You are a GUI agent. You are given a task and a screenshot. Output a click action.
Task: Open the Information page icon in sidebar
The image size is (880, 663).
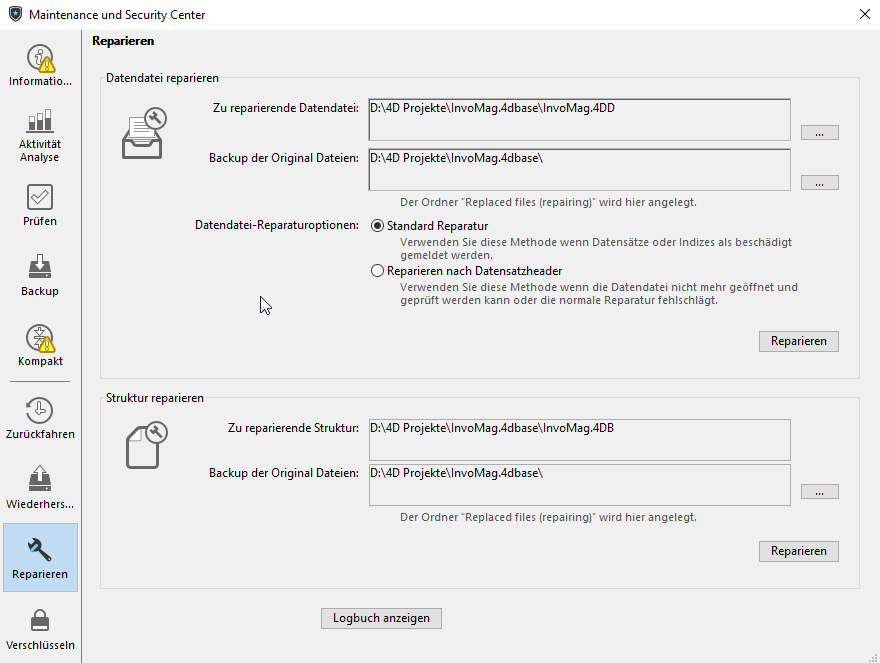[40, 59]
